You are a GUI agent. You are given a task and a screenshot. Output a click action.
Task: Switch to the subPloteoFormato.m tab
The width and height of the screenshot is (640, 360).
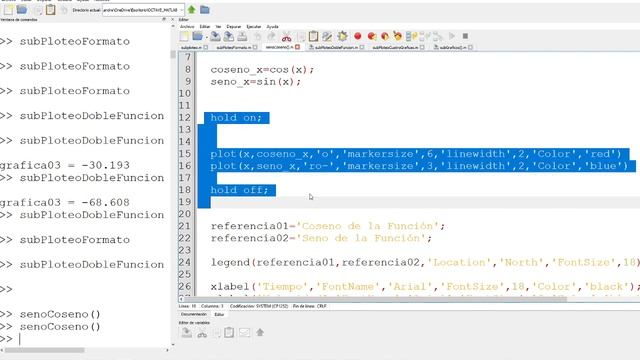(x=233, y=47)
